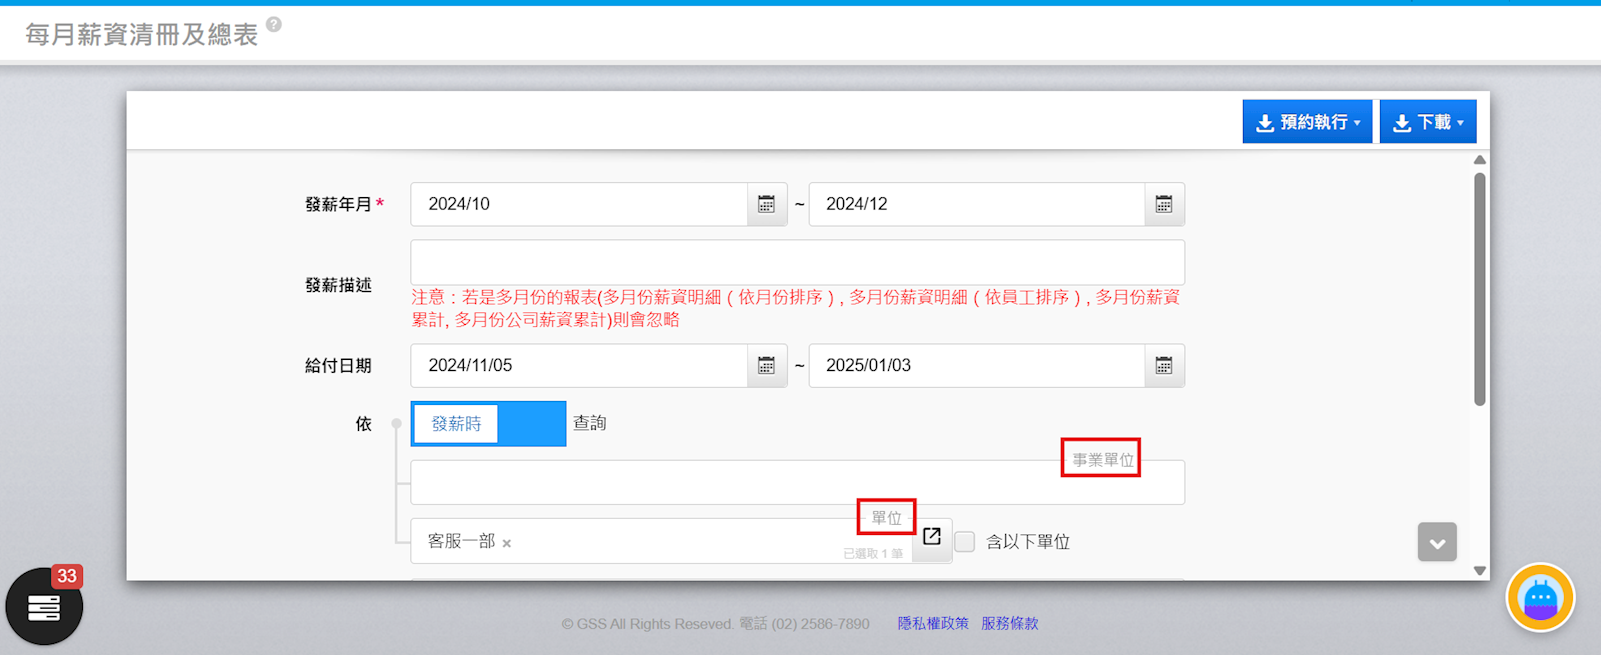
Task: Open calendar for payment end date 2025/01/03
Action: tap(1163, 366)
